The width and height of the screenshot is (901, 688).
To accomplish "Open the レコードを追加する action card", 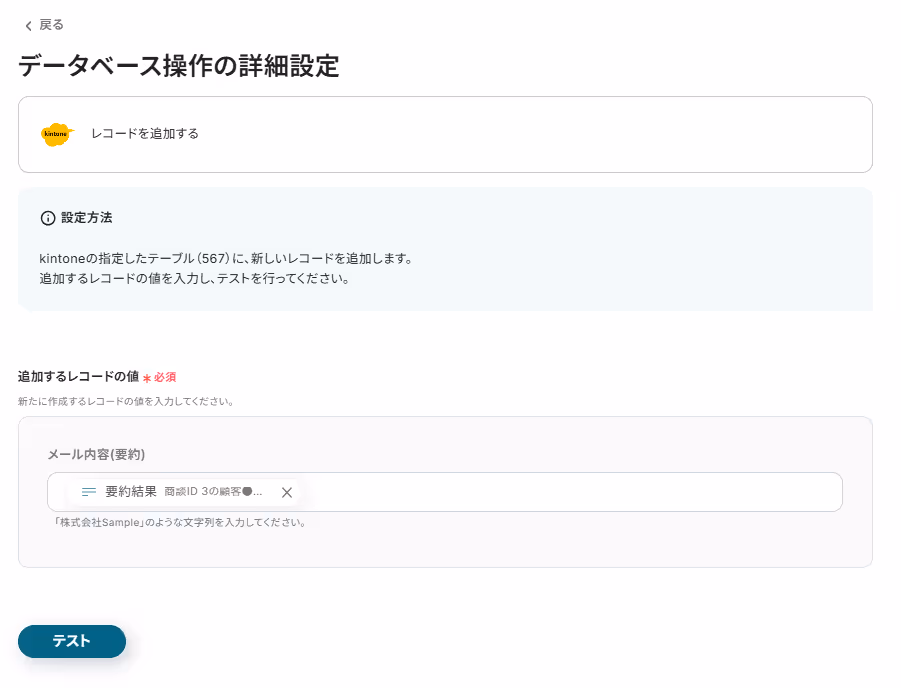I will point(445,134).
